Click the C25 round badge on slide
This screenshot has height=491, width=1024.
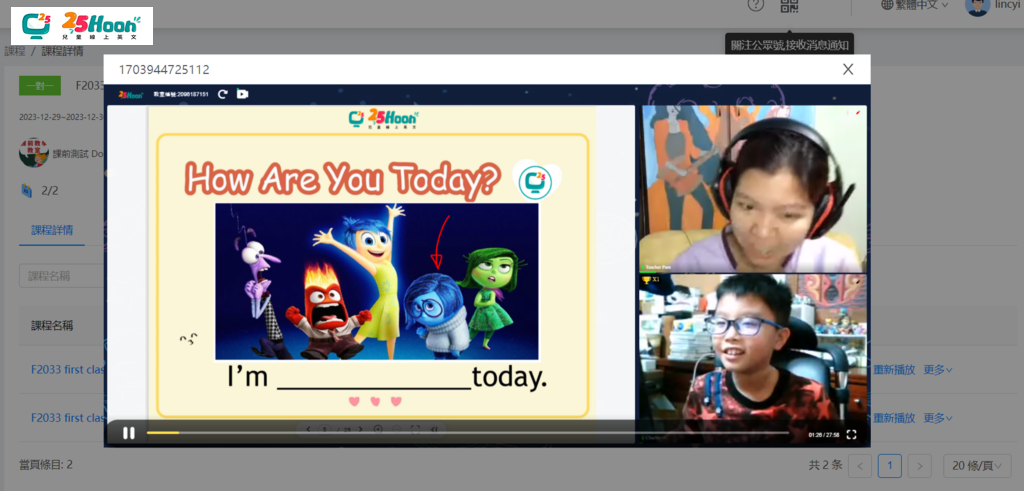click(536, 183)
